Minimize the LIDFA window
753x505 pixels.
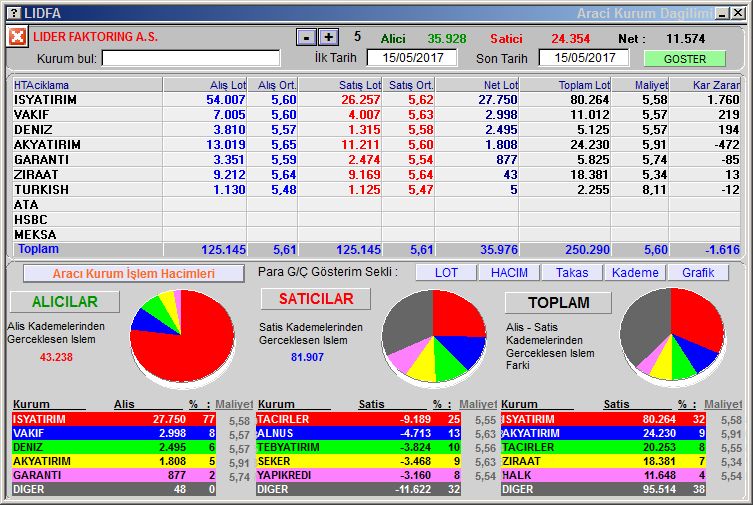coord(722,13)
